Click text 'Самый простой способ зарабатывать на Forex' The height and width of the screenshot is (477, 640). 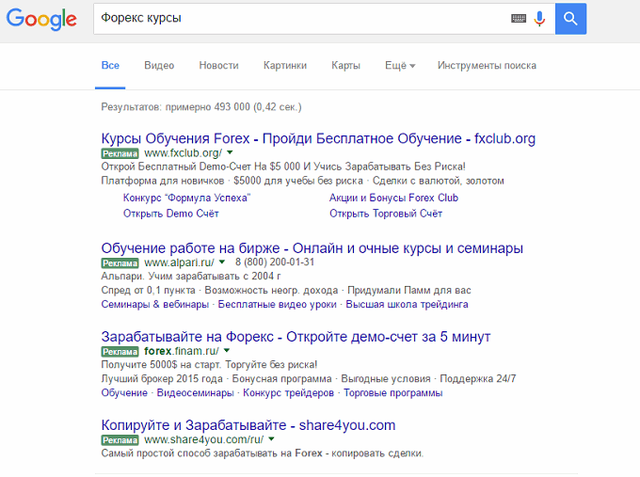(212, 453)
